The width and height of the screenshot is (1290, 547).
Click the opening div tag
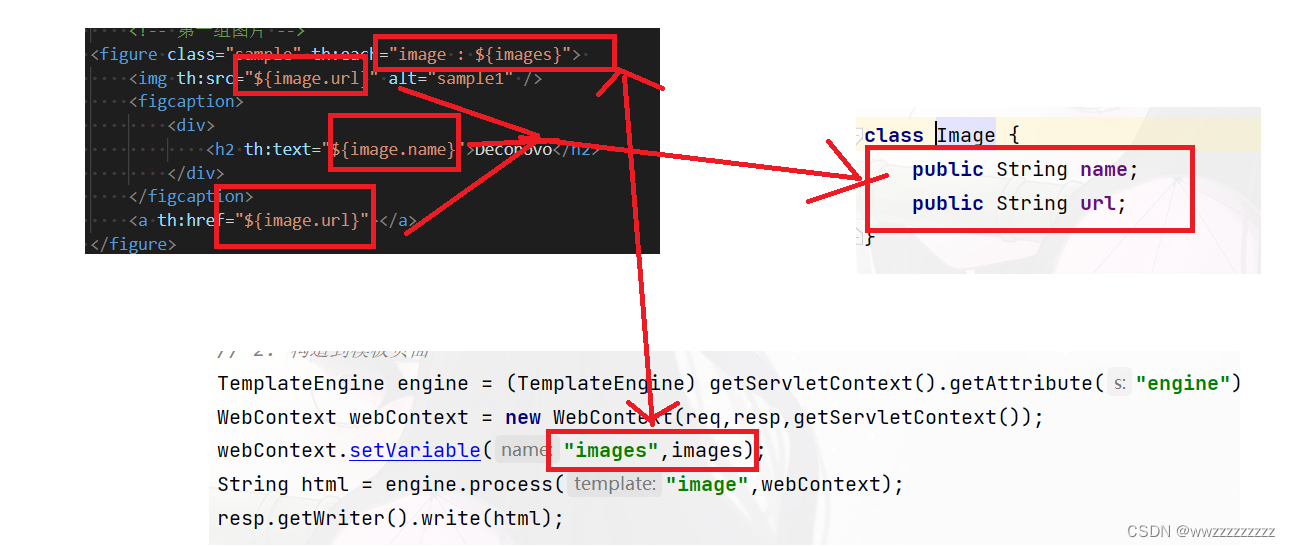click(x=191, y=125)
